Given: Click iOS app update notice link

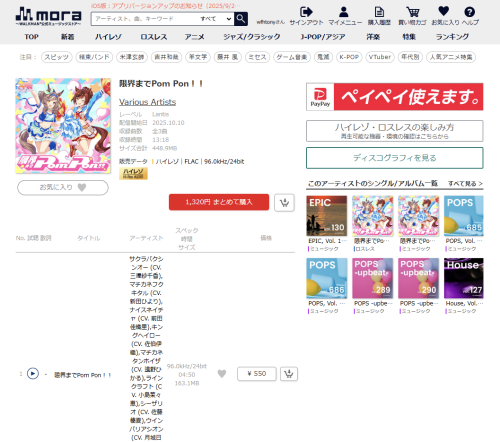Looking at the screenshot, I should pos(165,6).
